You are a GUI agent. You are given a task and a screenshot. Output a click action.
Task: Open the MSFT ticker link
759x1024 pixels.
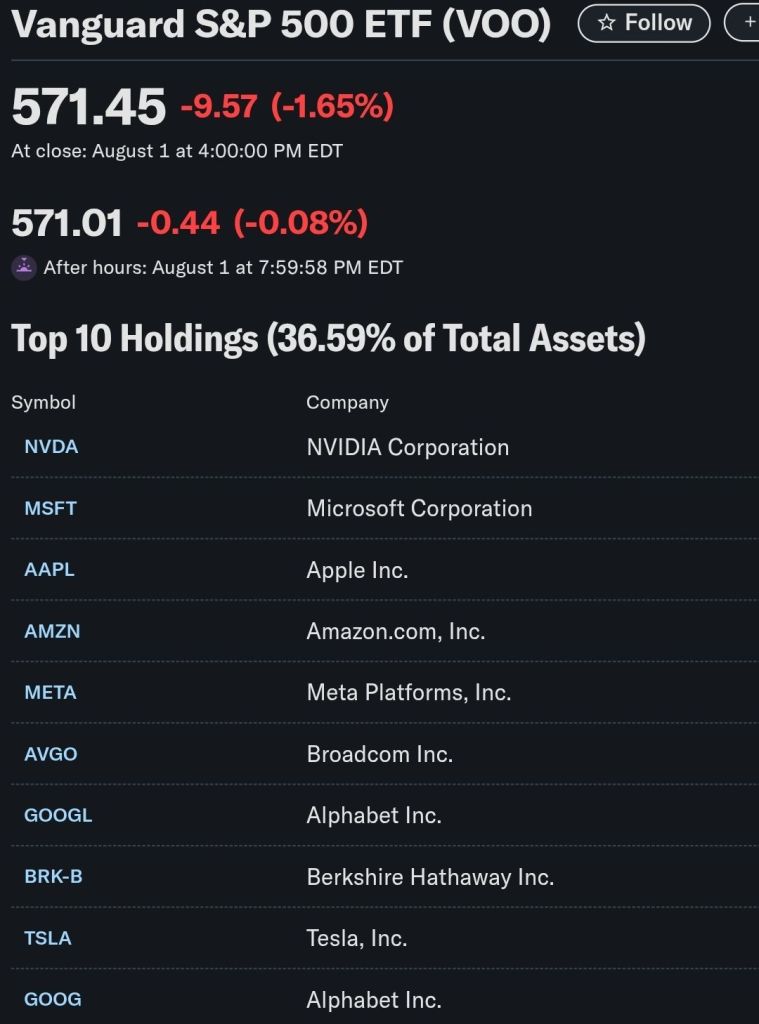(x=50, y=508)
